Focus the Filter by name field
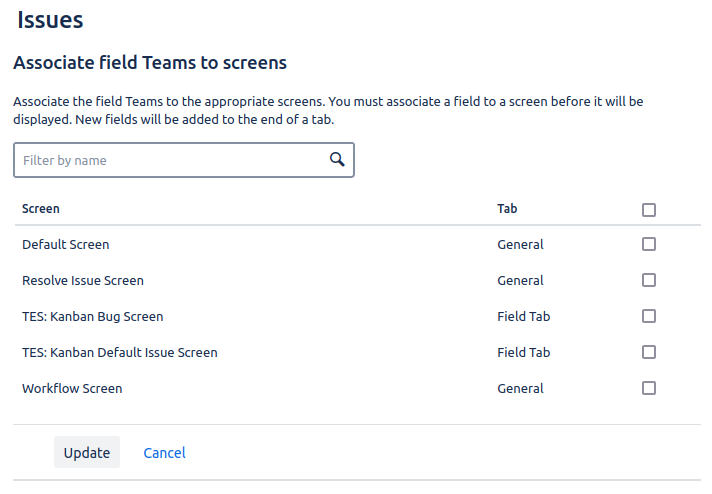Screen dimensions: 712x494 pyautogui.click(x=170, y=160)
